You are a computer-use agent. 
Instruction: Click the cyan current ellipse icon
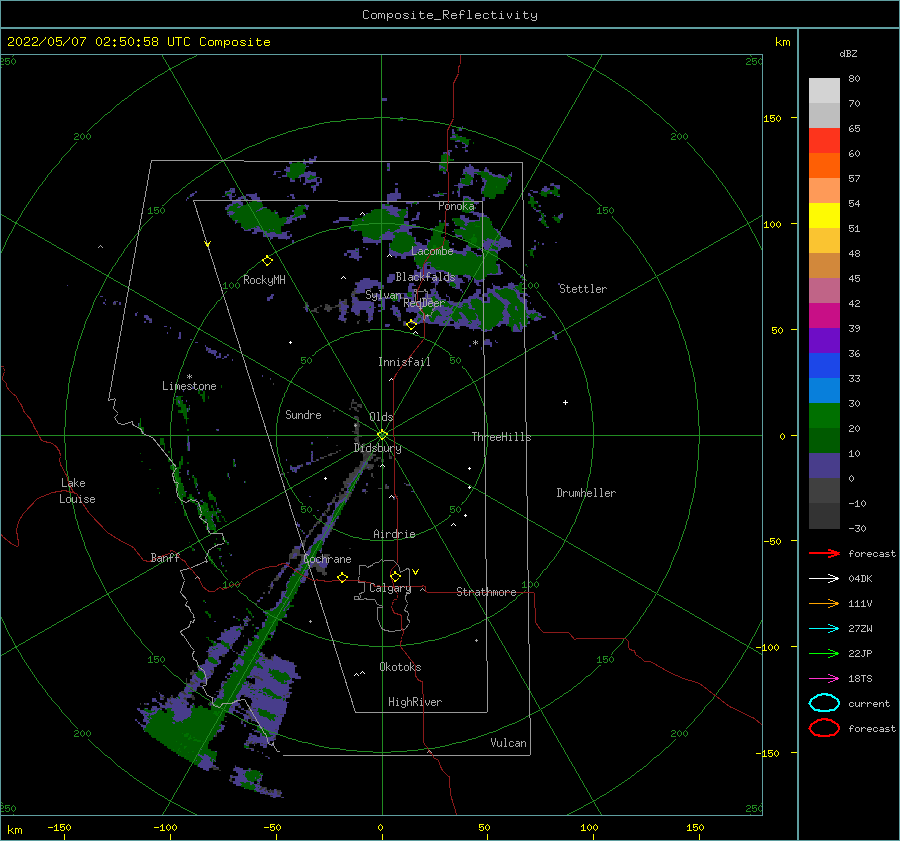tap(824, 703)
